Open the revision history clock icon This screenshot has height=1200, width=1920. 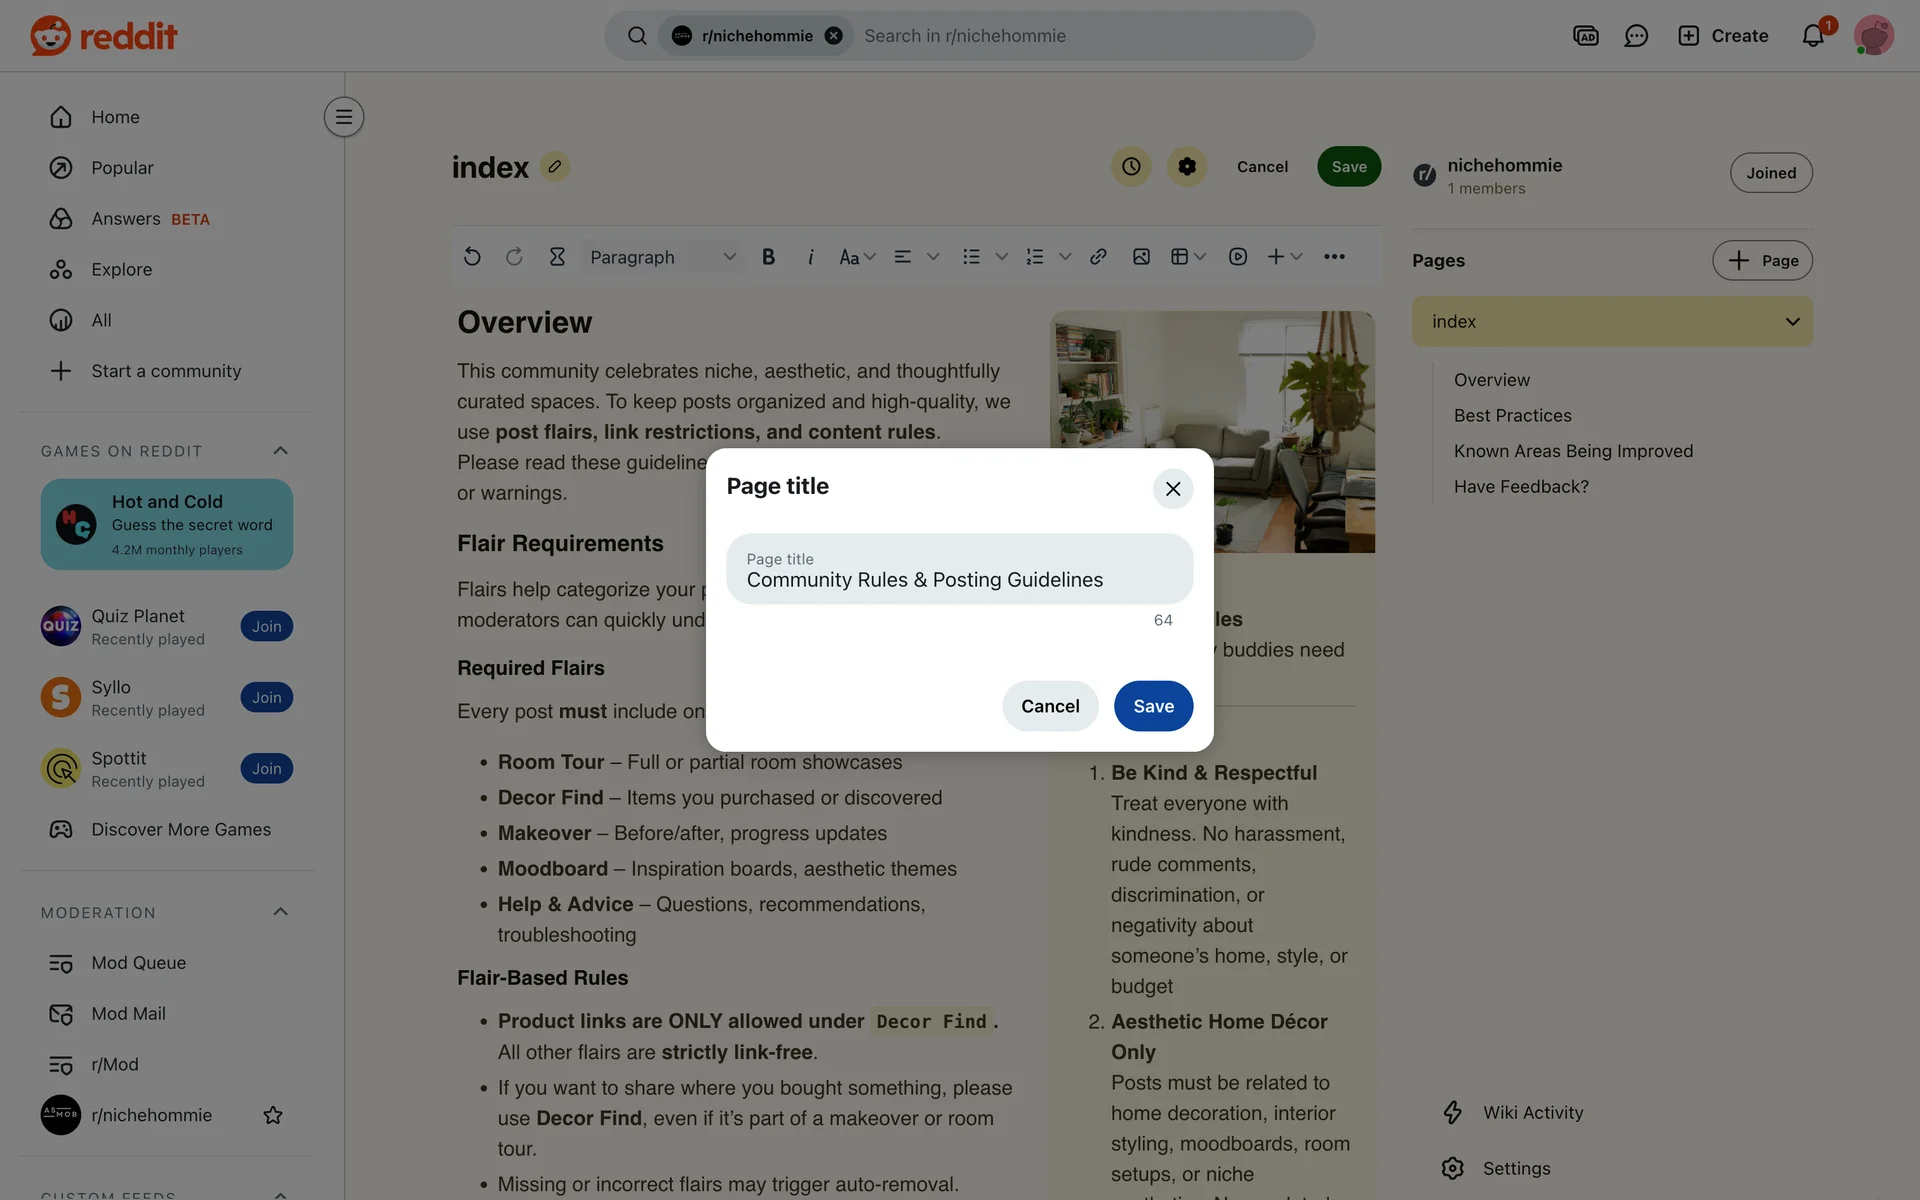point(1131,167)
